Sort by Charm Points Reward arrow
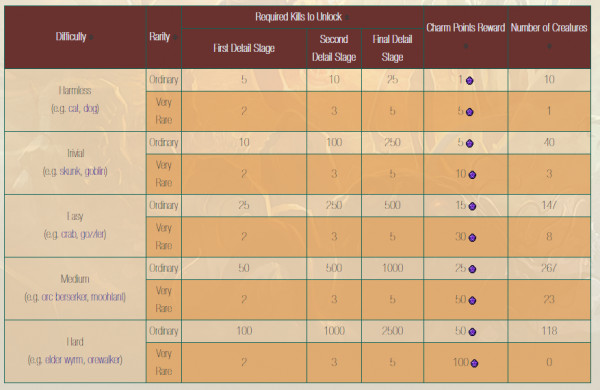600x390 pixels. tap(466, 46)
